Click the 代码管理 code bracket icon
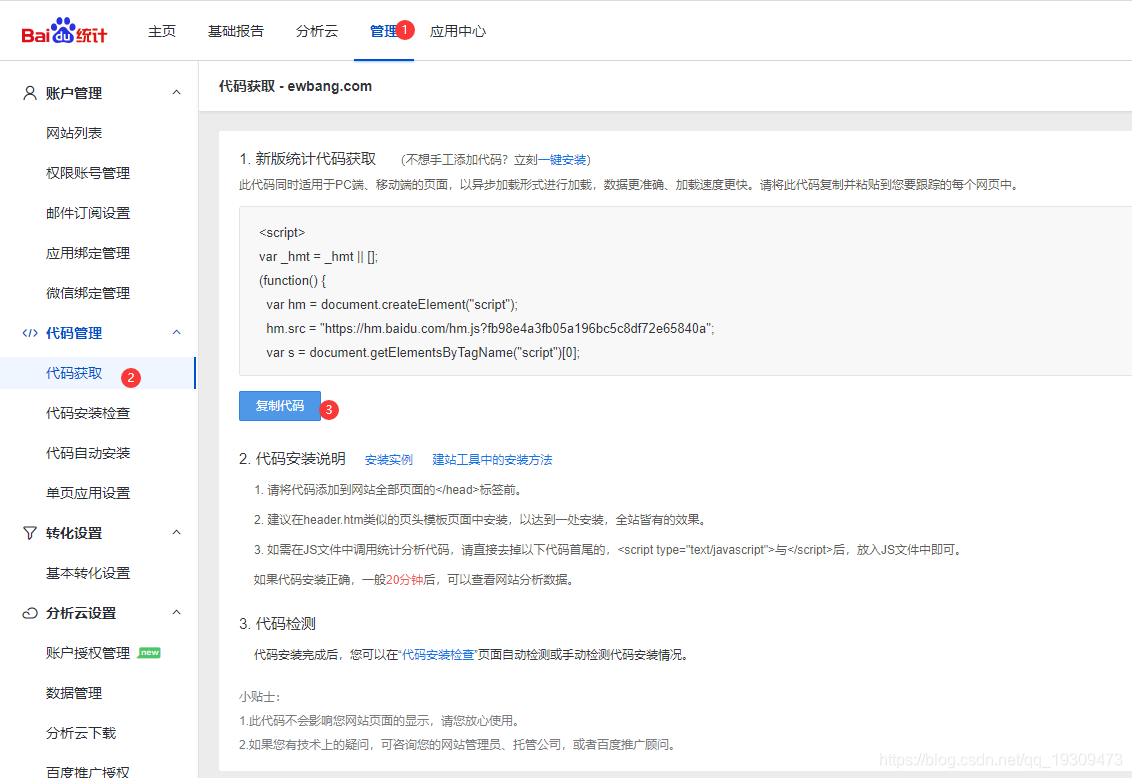This screenshot has width=1132, height=778. click(29, 332)
